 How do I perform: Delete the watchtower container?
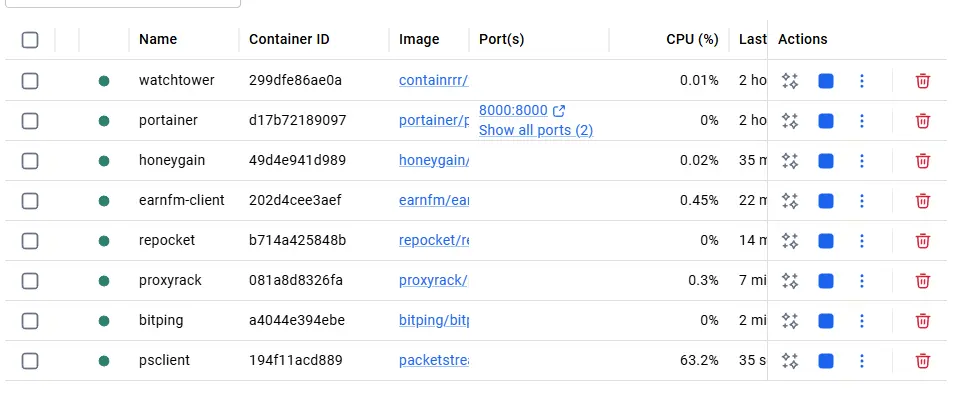click(x=923, y=81)
